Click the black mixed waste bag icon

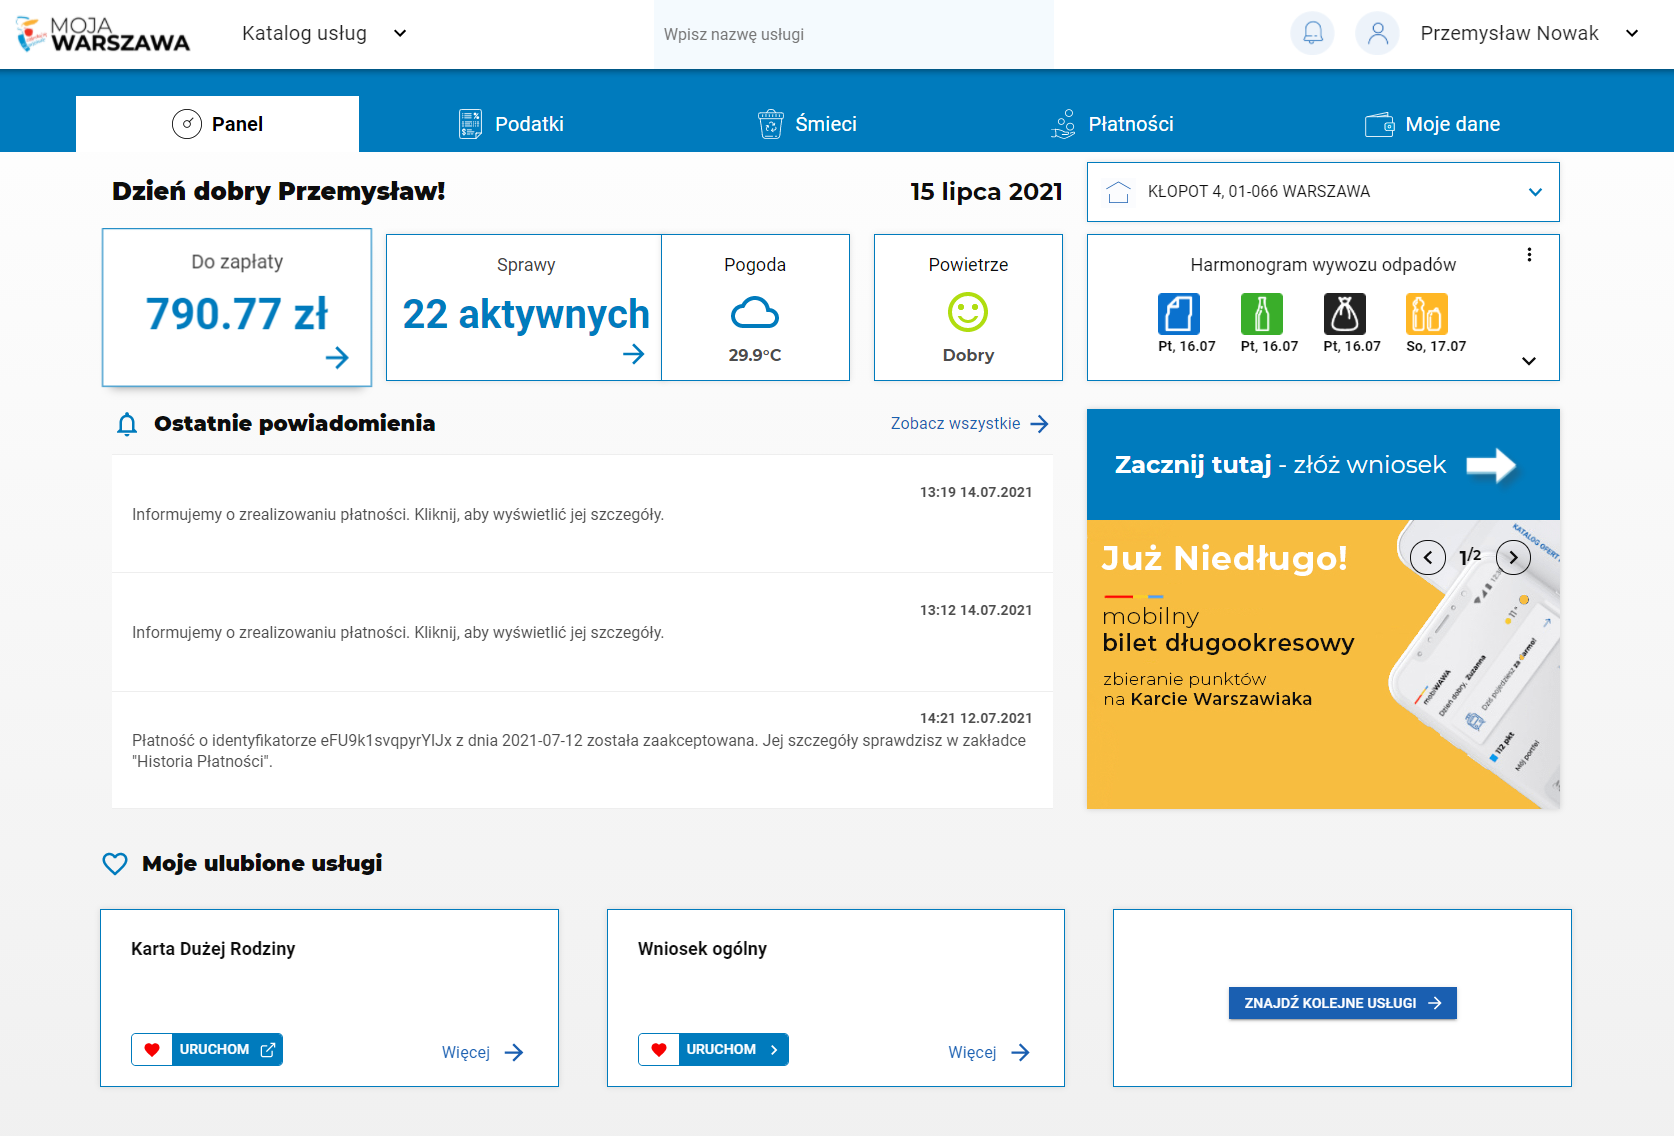pos(1344,314)
